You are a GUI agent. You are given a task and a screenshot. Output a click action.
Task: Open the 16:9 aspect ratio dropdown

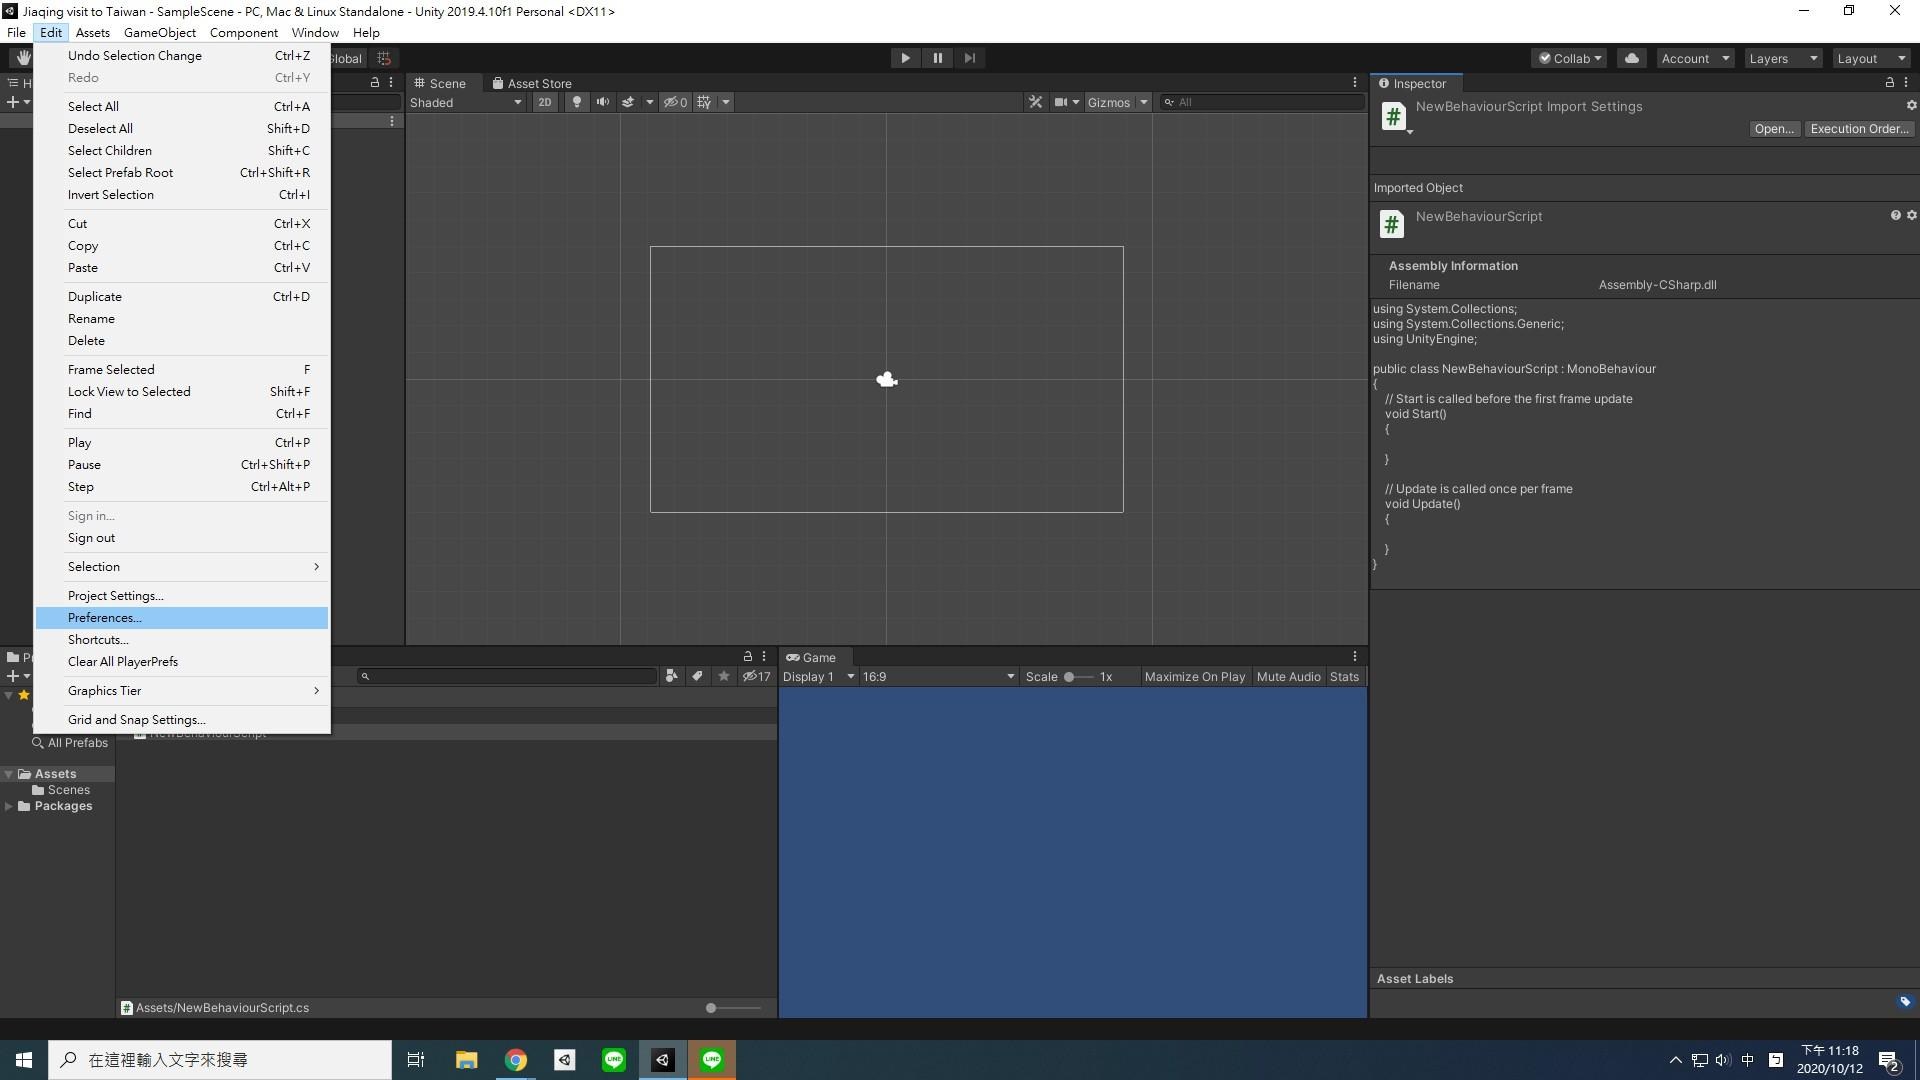click(x=938, y=677)
